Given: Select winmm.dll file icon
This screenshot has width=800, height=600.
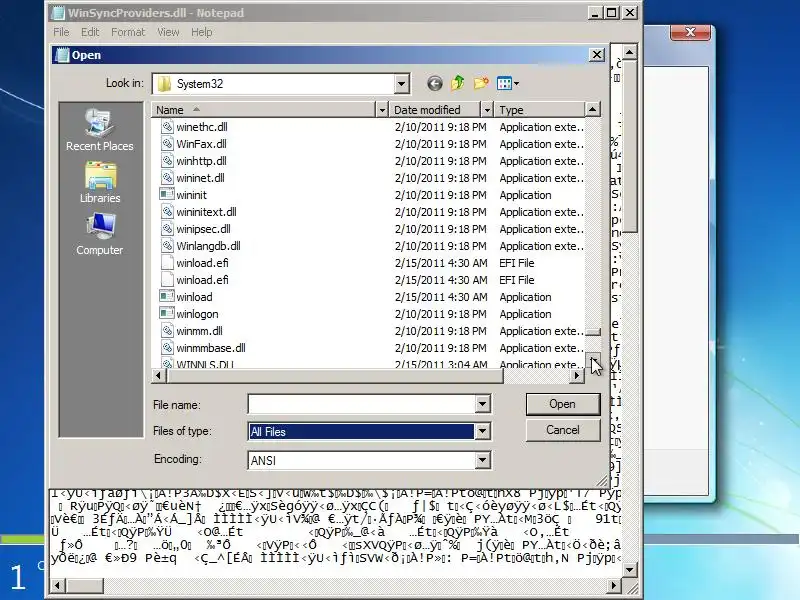Looking at the screenshot, I should (167, 331).
